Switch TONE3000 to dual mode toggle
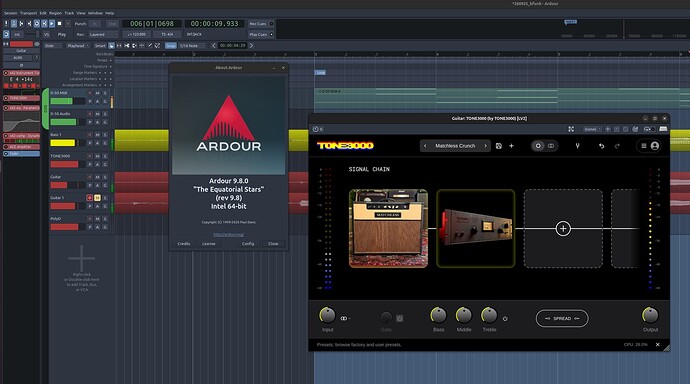Screen dimensions: 690x384 pos(551,146)
